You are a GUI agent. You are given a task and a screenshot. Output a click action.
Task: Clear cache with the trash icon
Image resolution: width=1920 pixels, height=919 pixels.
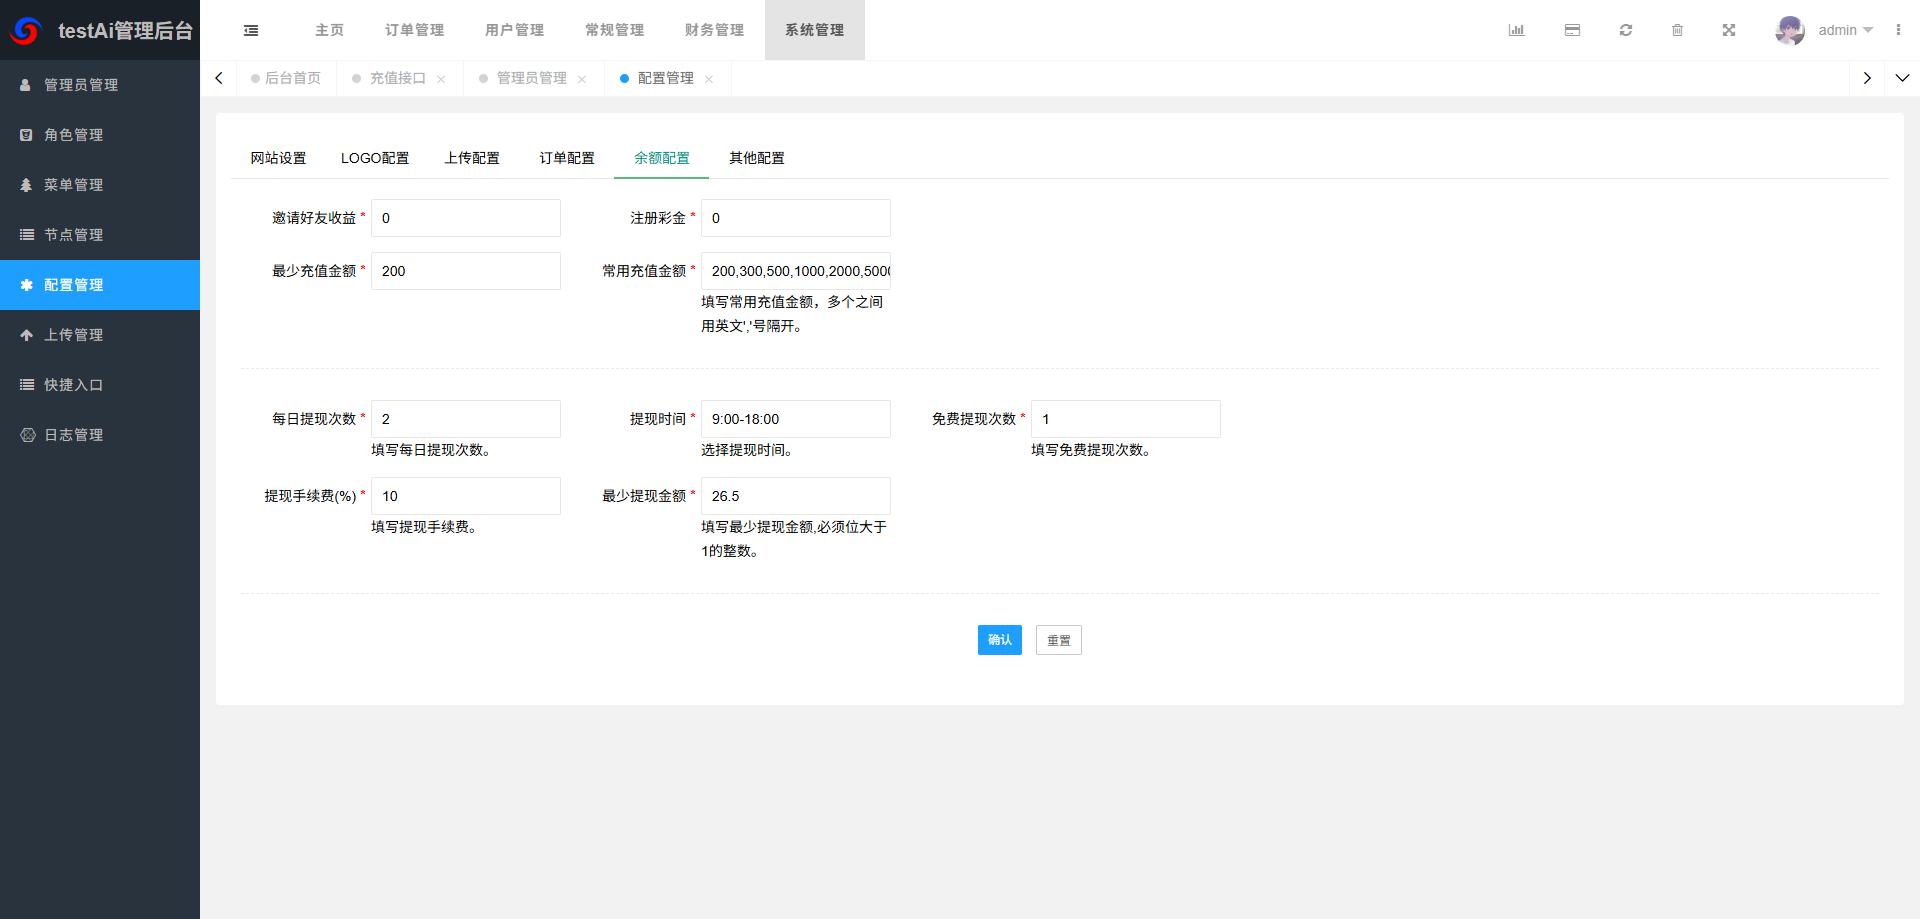coord(1678,30)
